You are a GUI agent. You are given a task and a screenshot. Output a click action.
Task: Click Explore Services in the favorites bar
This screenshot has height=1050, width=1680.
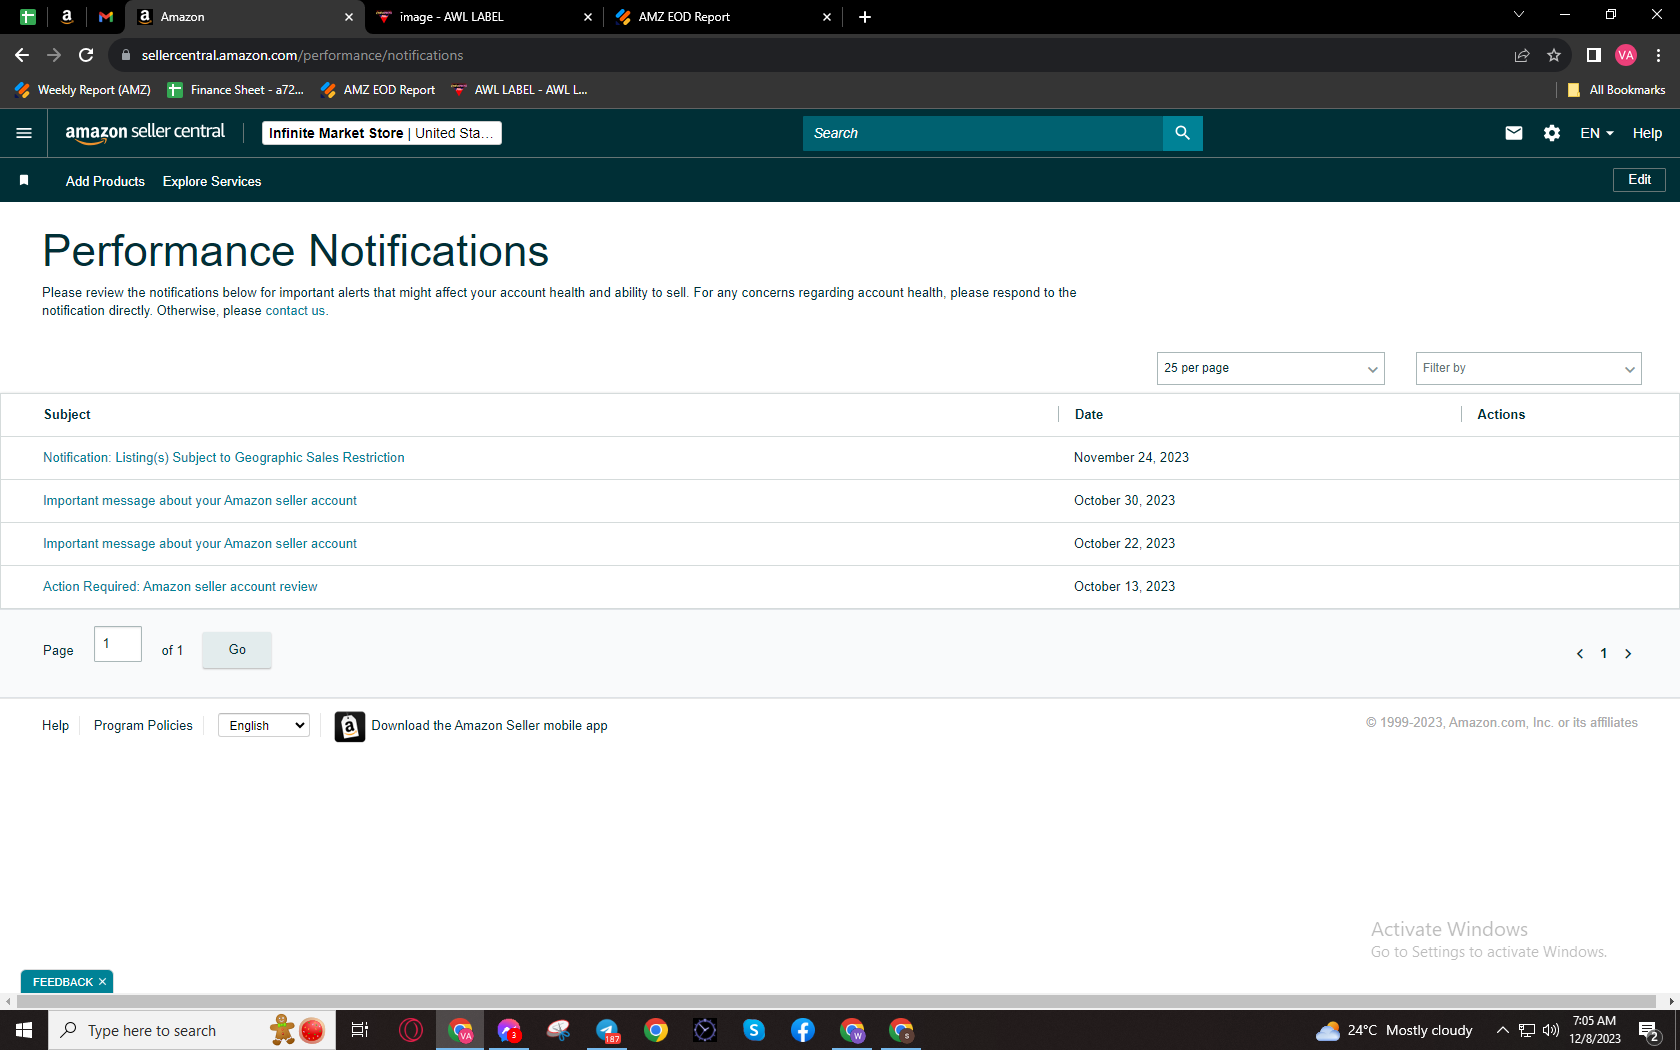212,181
